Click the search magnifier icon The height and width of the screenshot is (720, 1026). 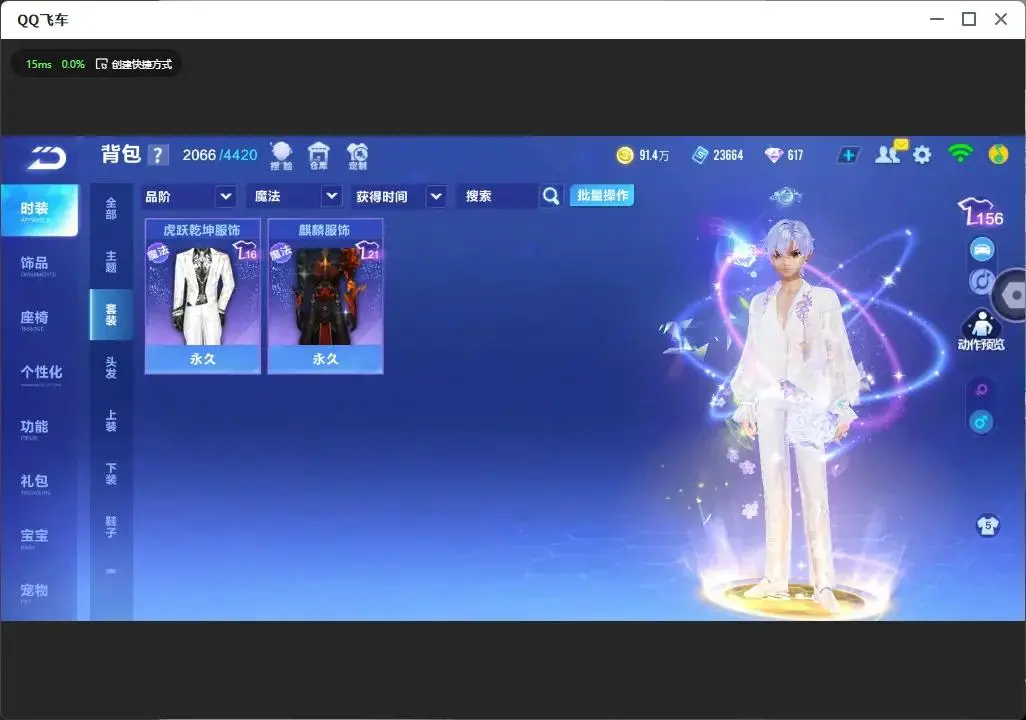click(551, 196)
